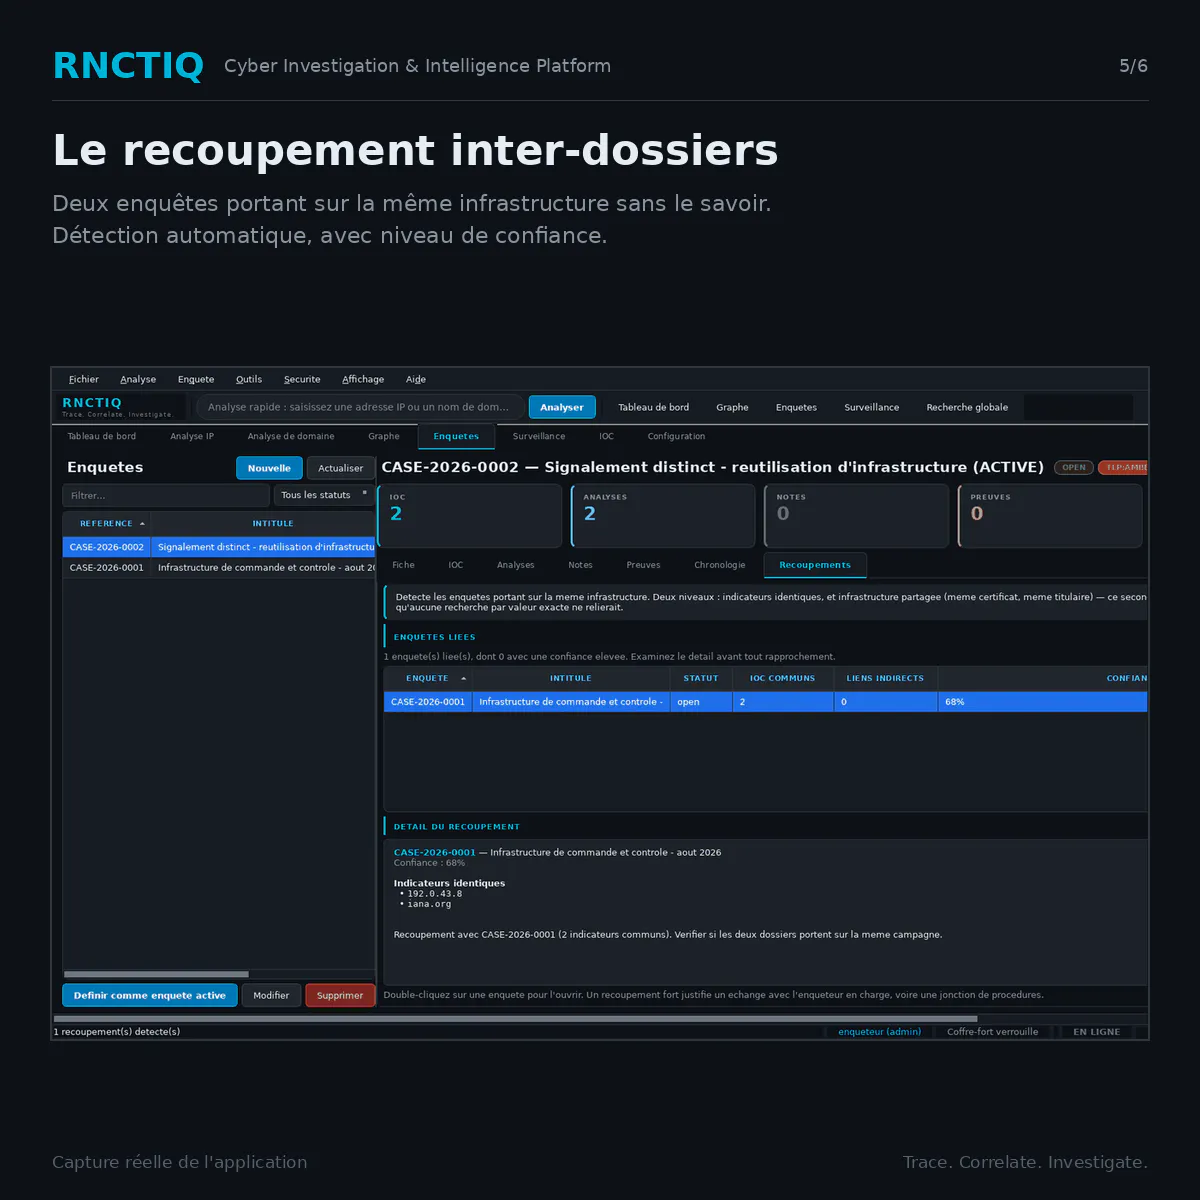The height and width of the screenshot is (1200, 1200).
Task: Switch to the Preuves sub-tab
Action: click(643, 565)
